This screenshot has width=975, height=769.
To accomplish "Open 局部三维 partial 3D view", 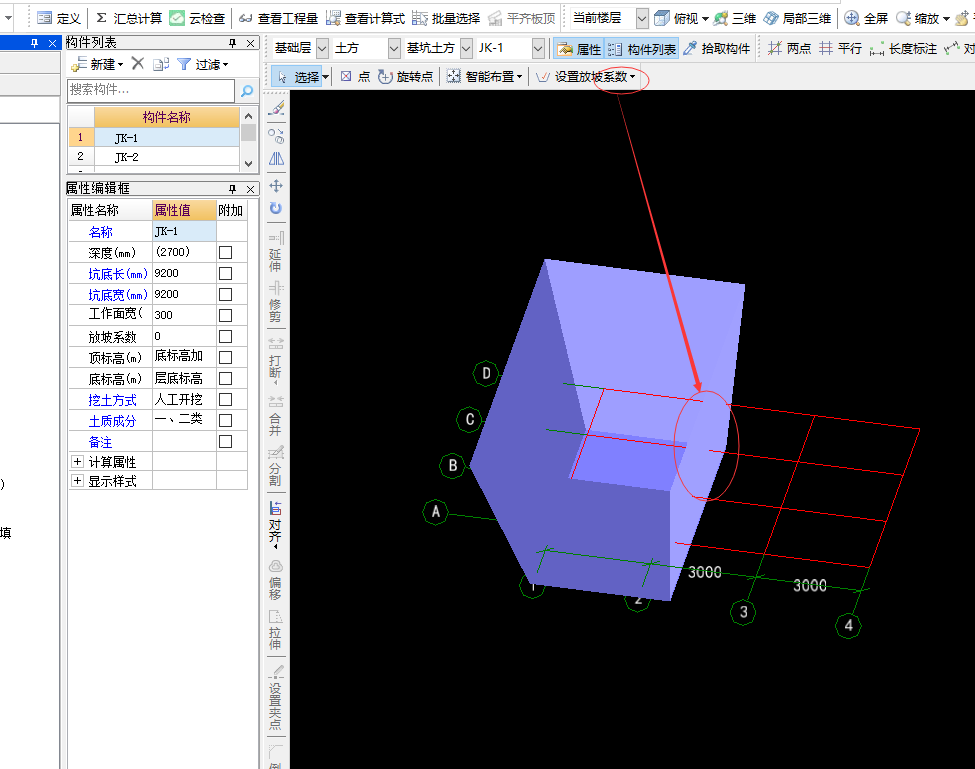I will (797, 18).
